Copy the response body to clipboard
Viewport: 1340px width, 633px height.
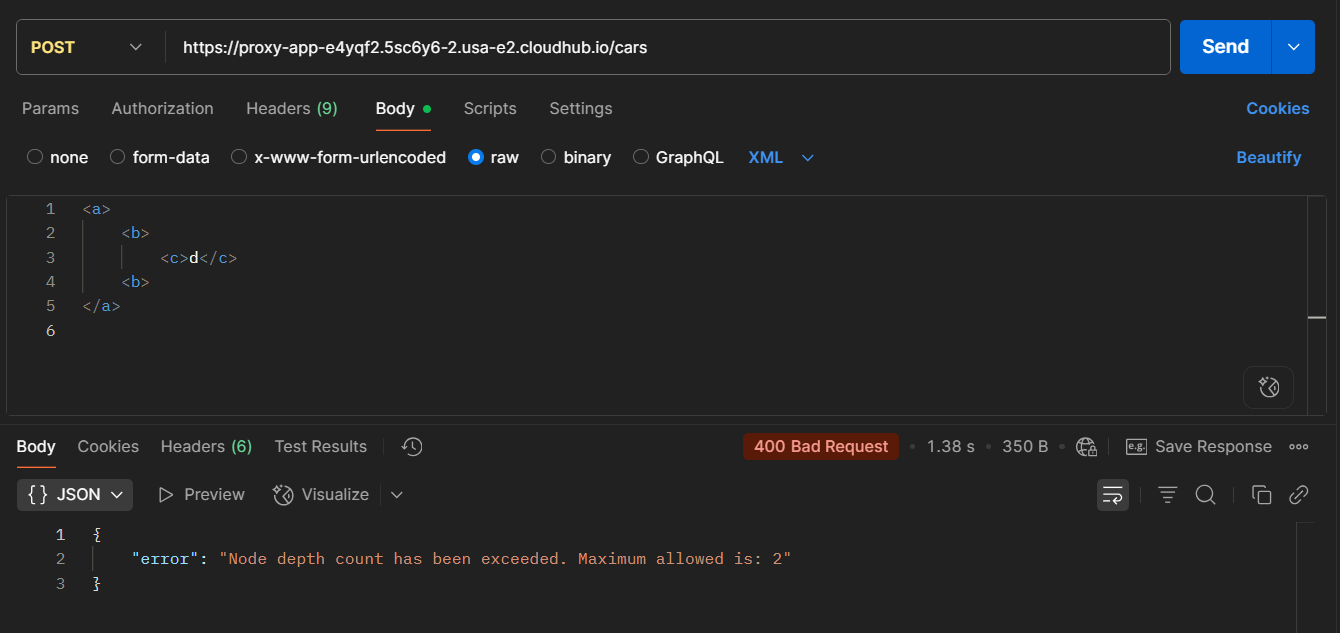[1261, 494]
